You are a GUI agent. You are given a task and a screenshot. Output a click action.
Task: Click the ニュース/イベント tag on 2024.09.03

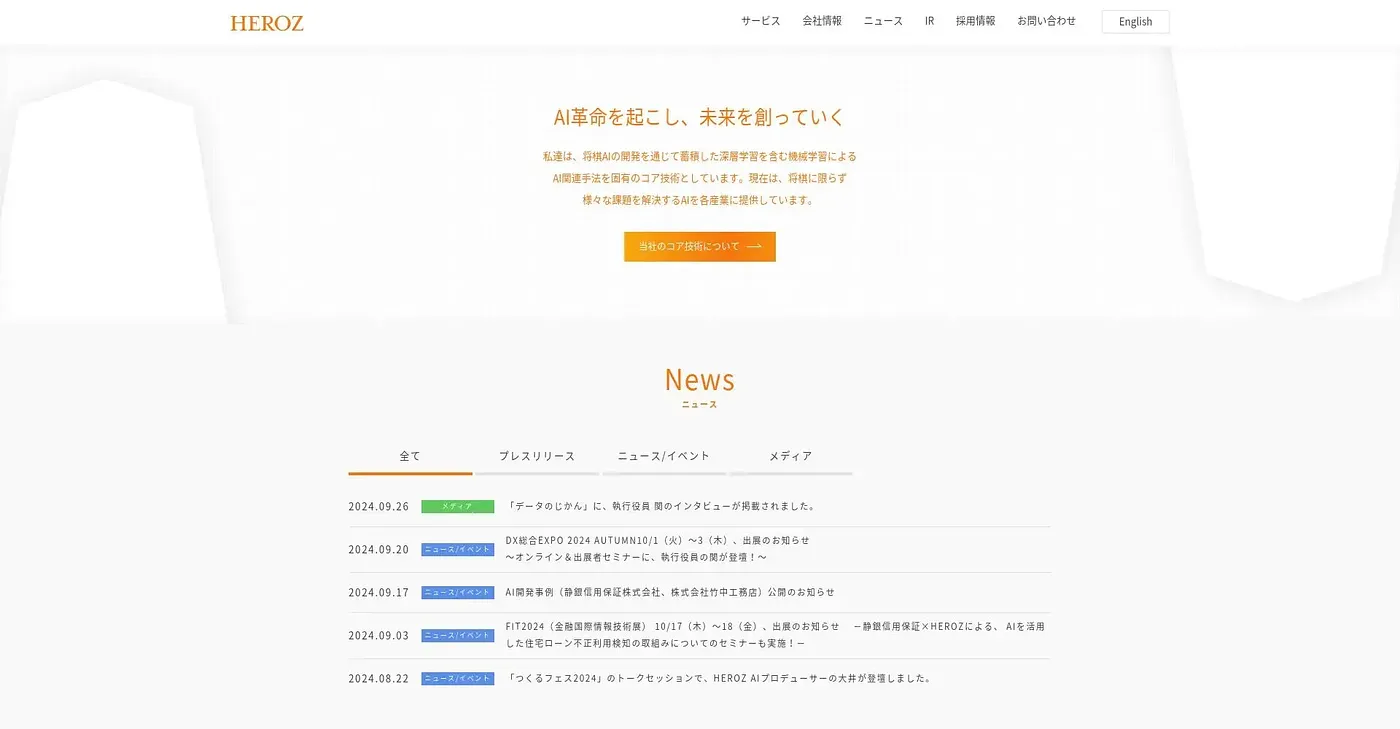point(458,636)
